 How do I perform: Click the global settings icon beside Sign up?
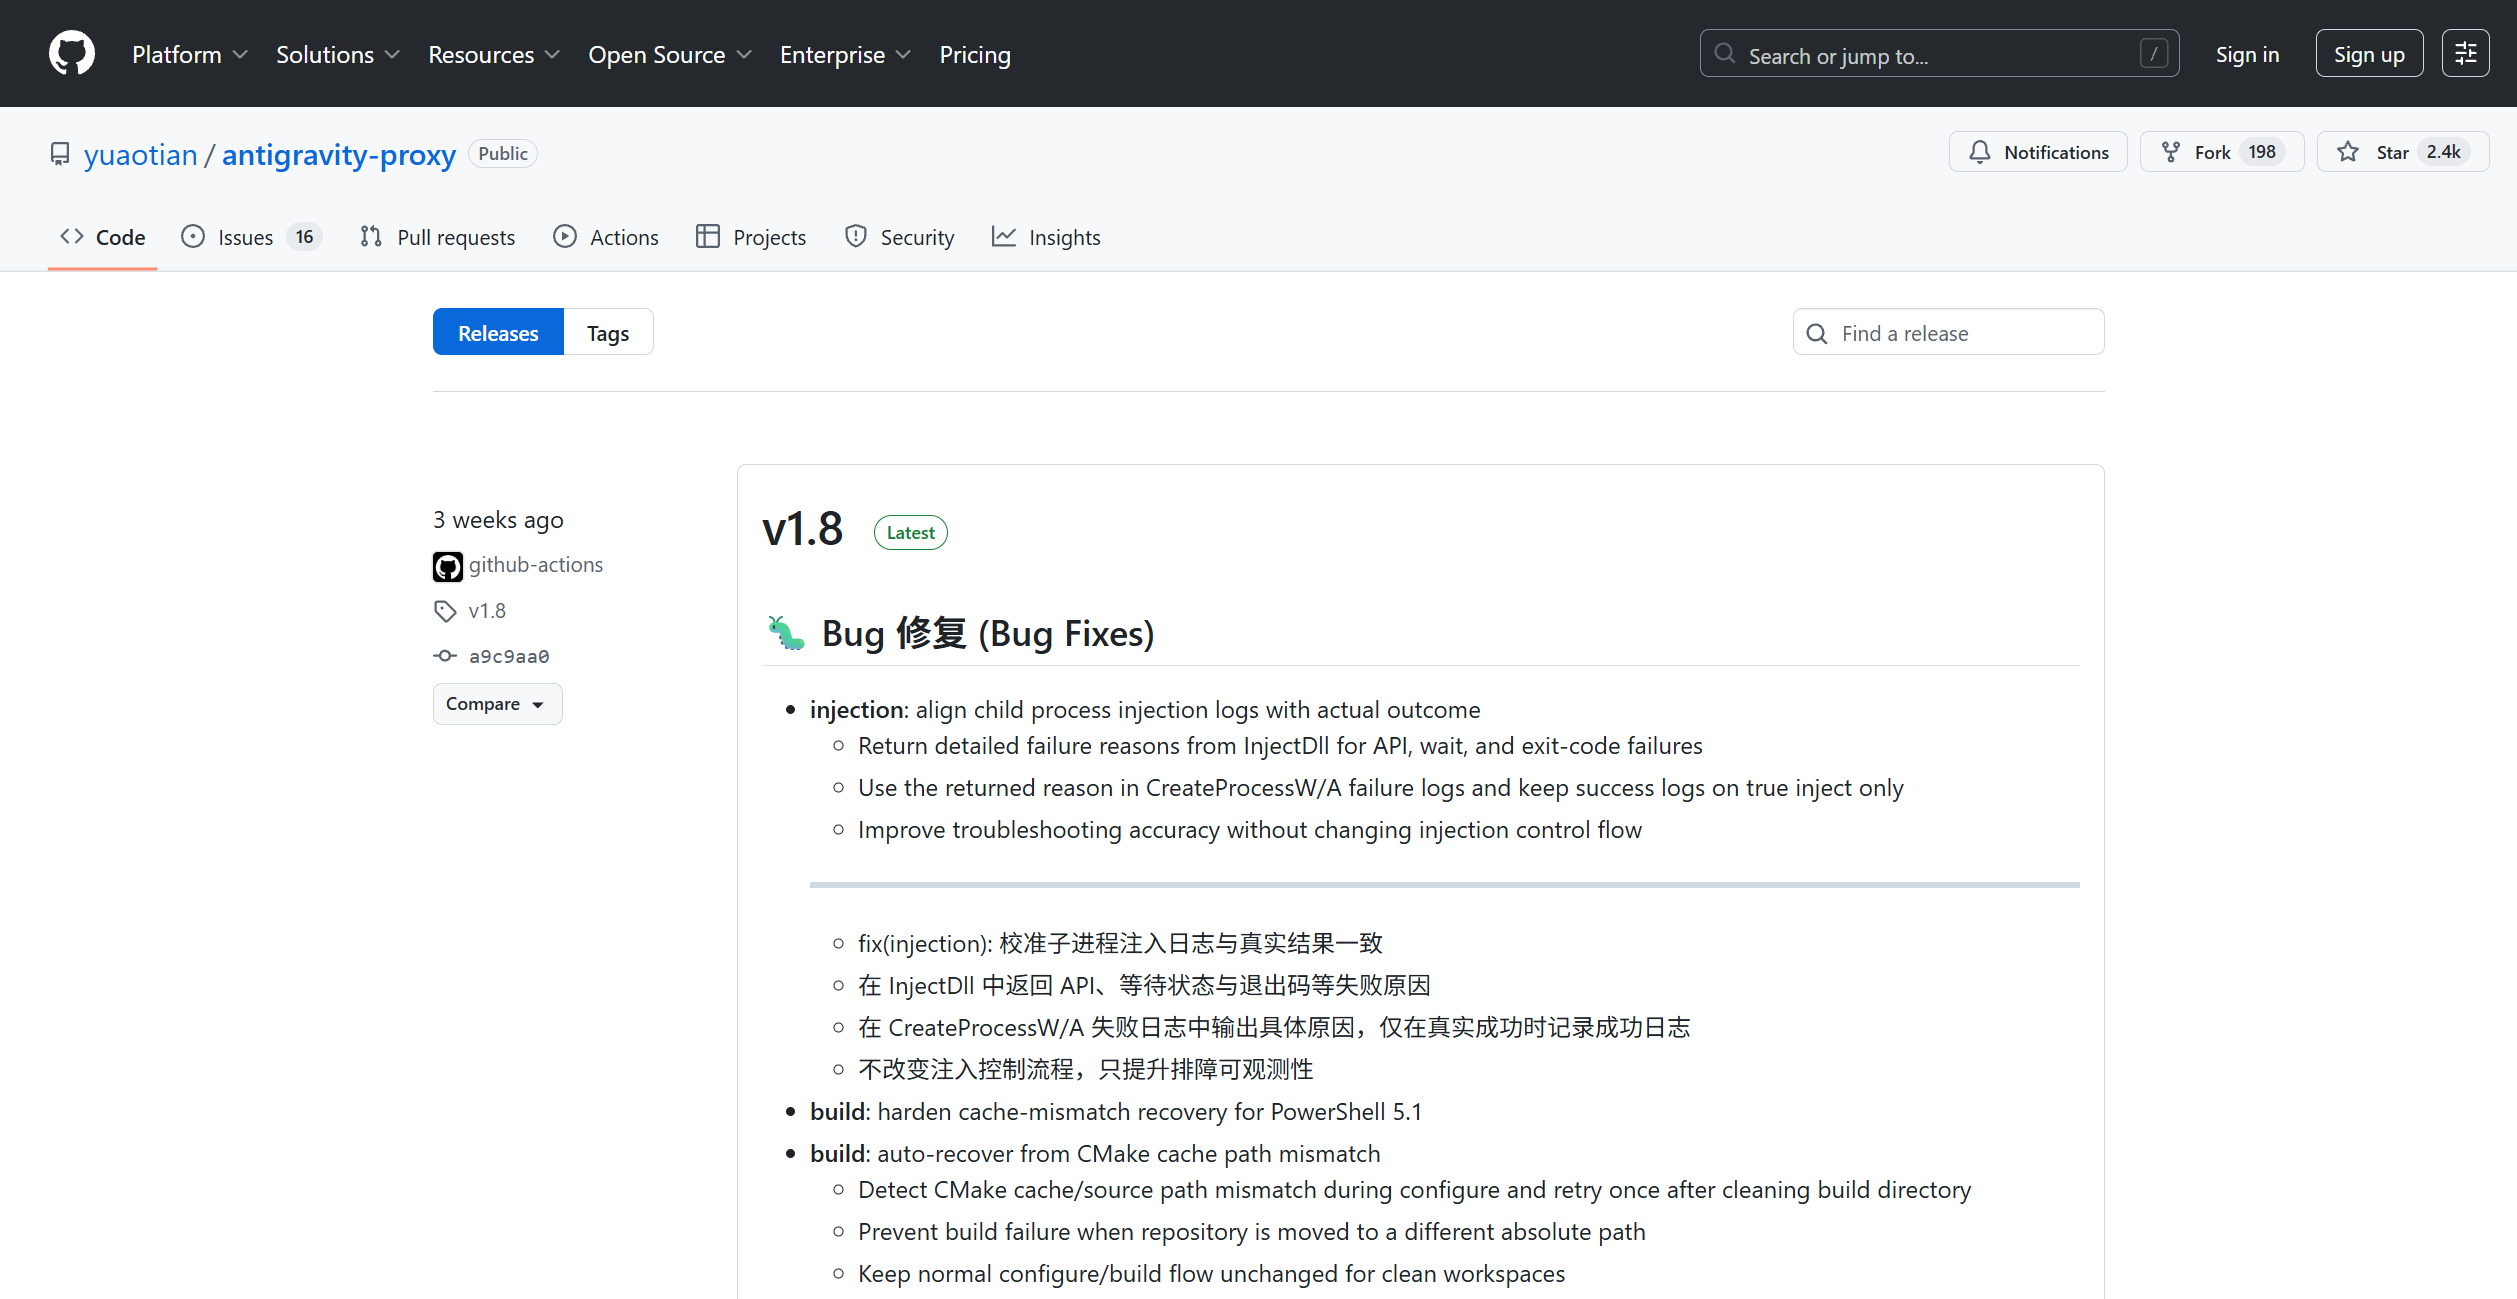click(x=2465, y=54)
